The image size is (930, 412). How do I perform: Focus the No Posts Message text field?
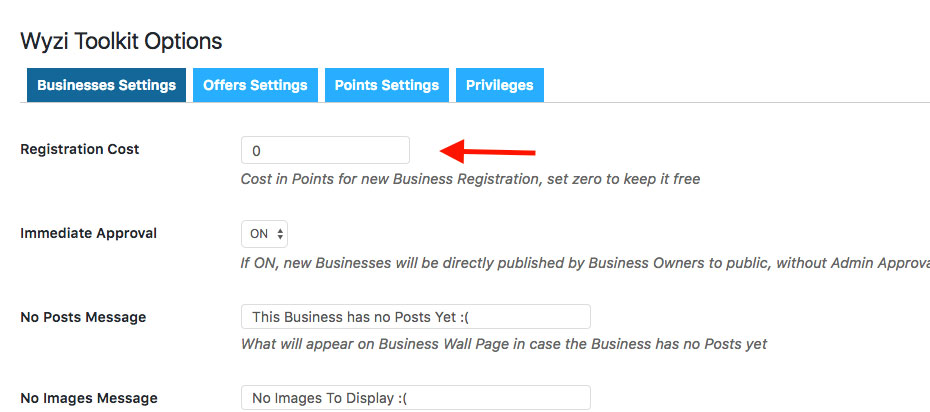415,317
